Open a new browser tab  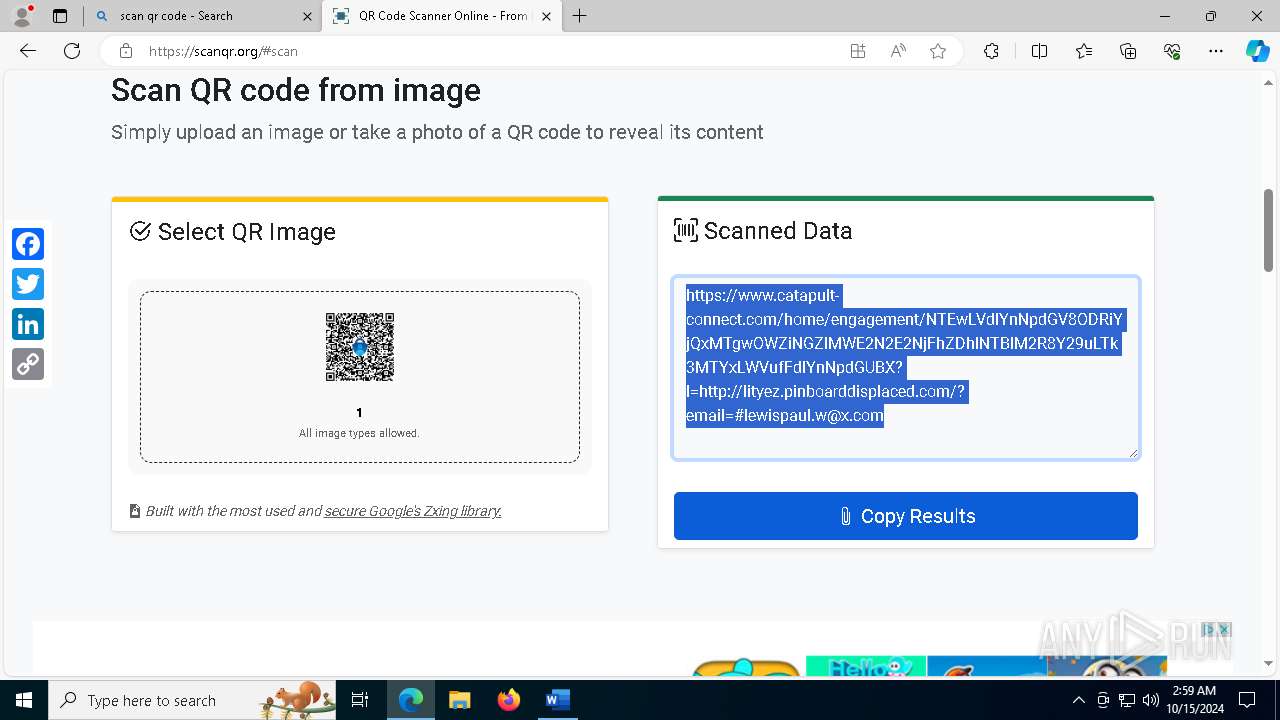click(x=579, y=16)
